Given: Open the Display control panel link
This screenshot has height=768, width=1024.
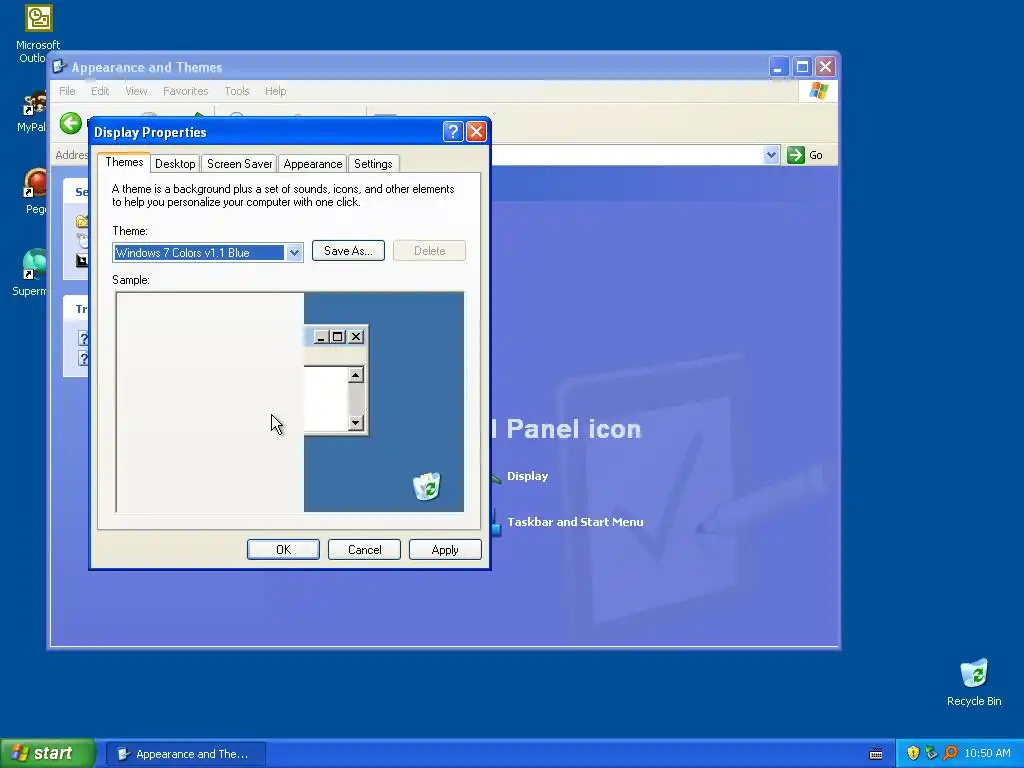Looking at the screenshot, I should (527, 476).
